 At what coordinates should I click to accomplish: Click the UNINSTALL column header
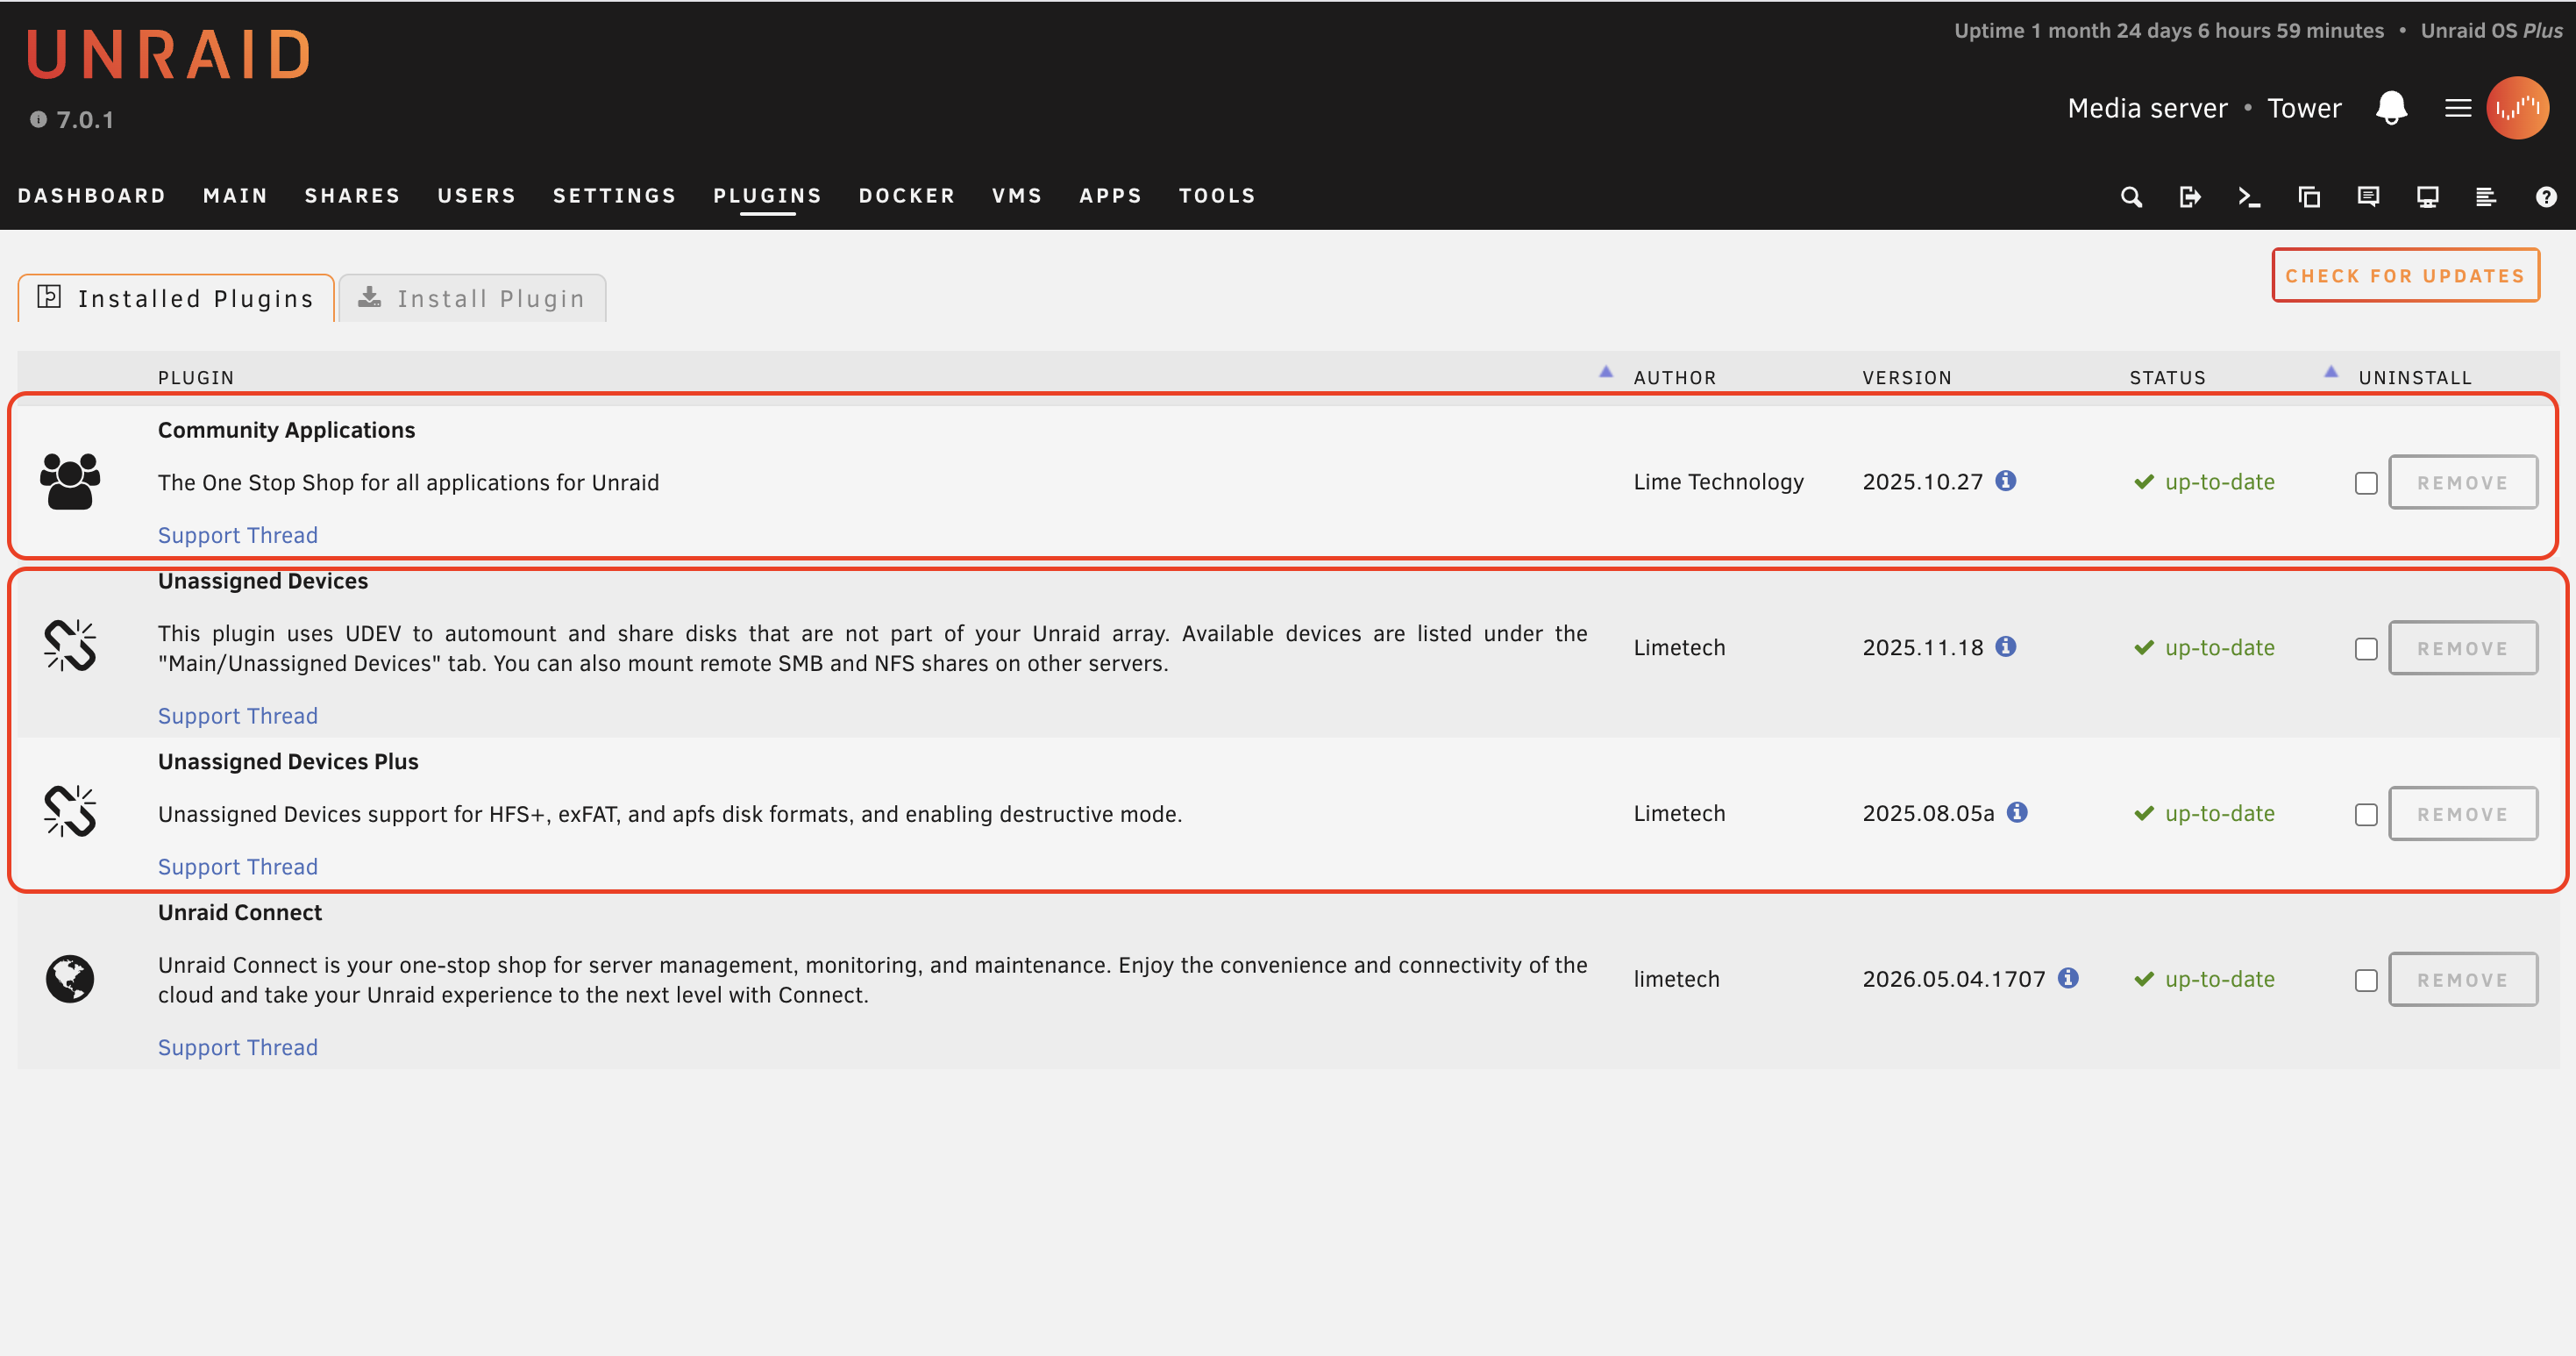[2415, 378]
